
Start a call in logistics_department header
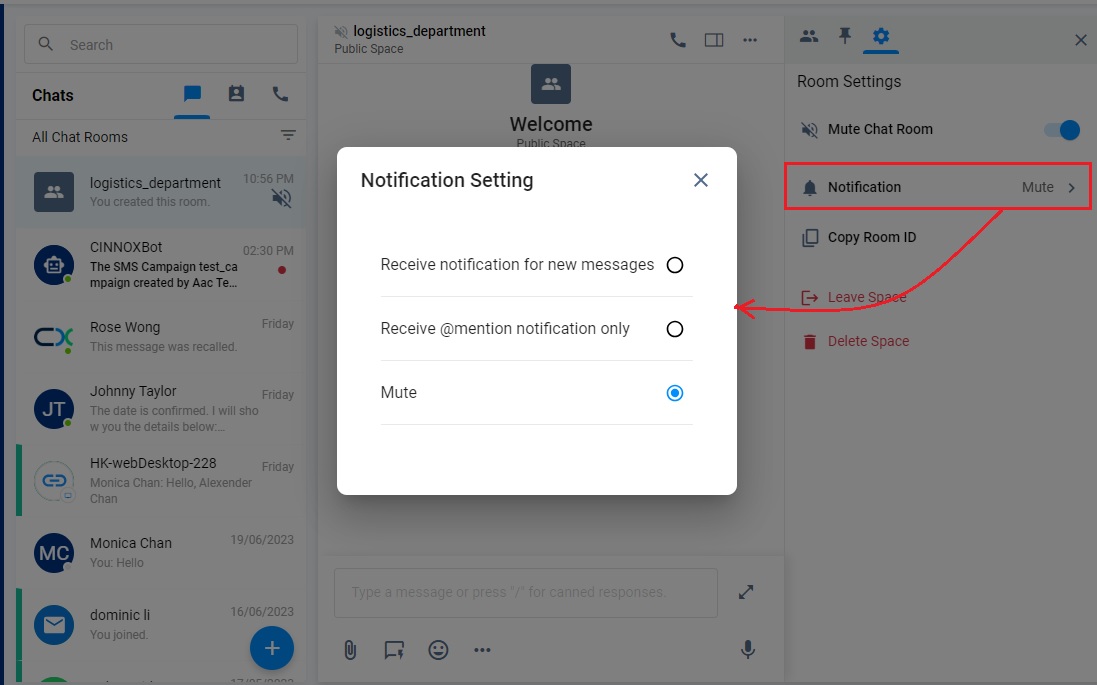677,40
